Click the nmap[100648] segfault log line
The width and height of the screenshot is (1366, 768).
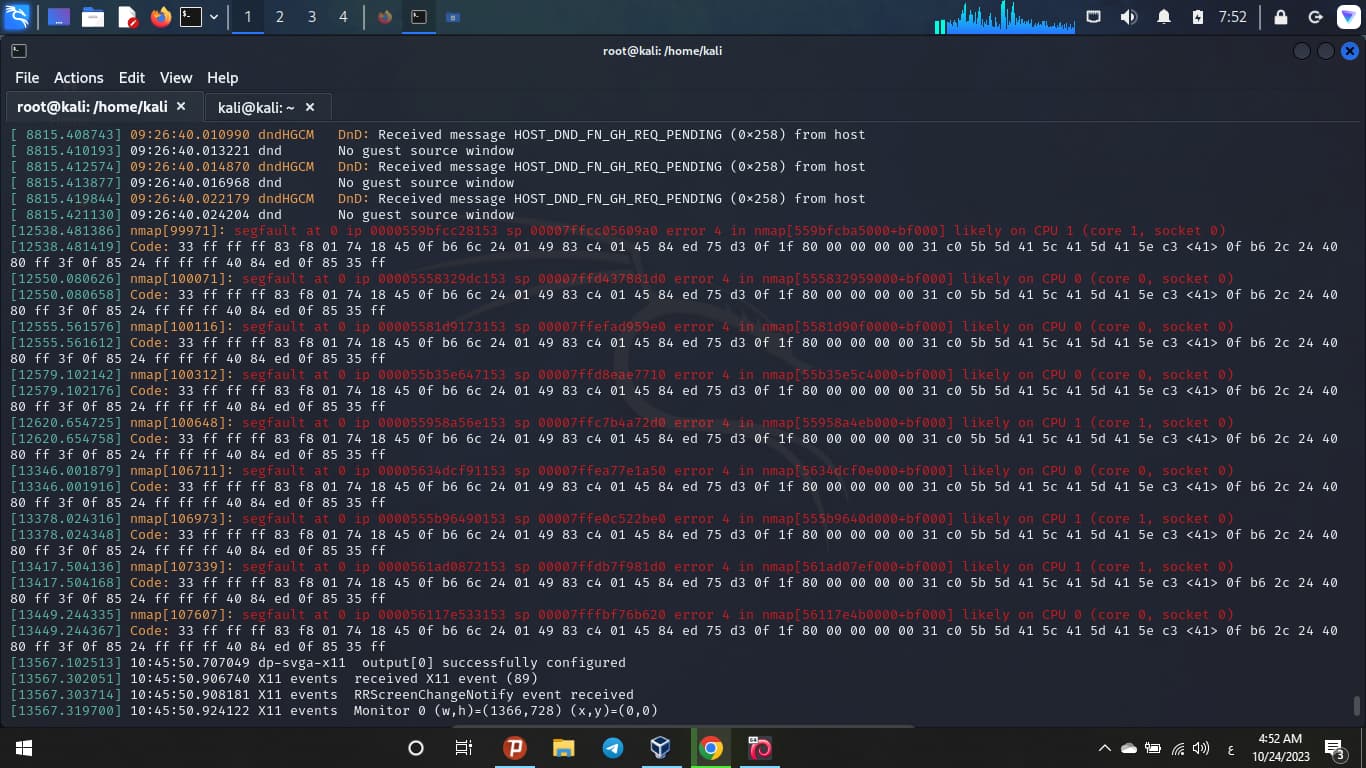tap(622, 423)
